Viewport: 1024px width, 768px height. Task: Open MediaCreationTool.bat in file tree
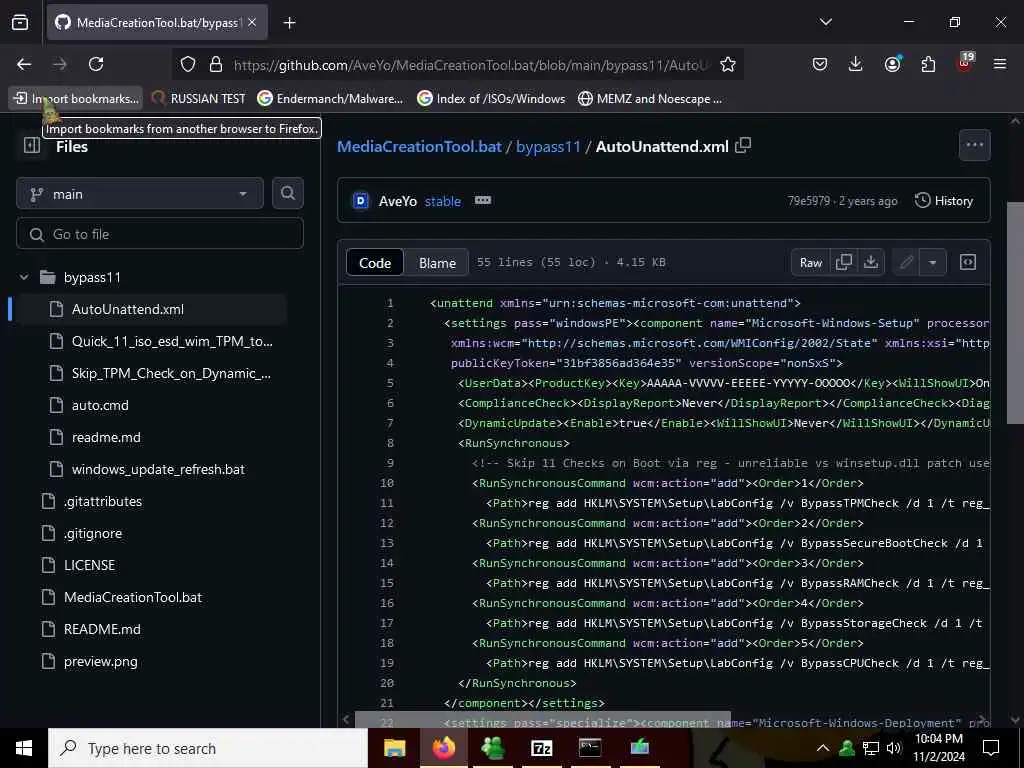133,597
